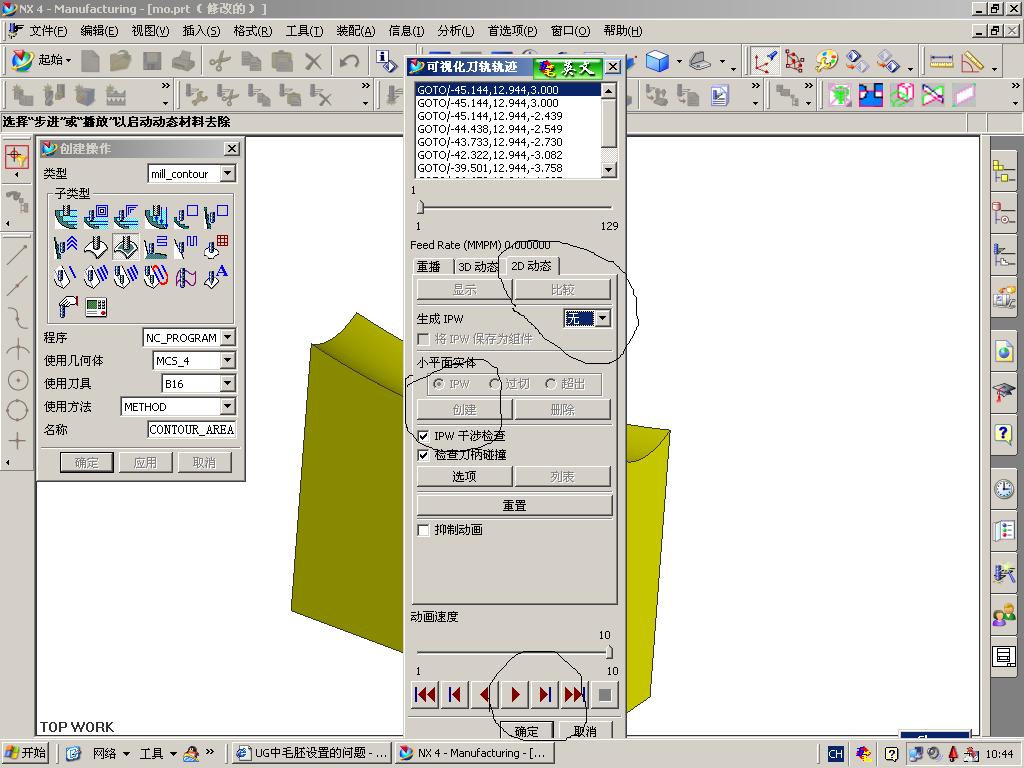
Task: Open the 程序 NC_PROGRAM dropdown
Action: click(227, 337)
